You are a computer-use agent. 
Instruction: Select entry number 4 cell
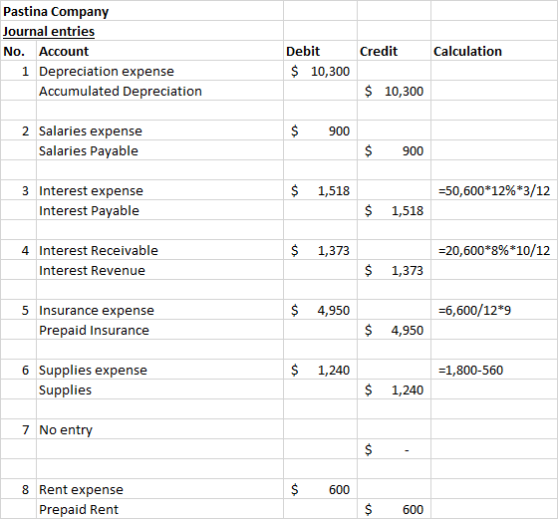[x=18, y=250]
